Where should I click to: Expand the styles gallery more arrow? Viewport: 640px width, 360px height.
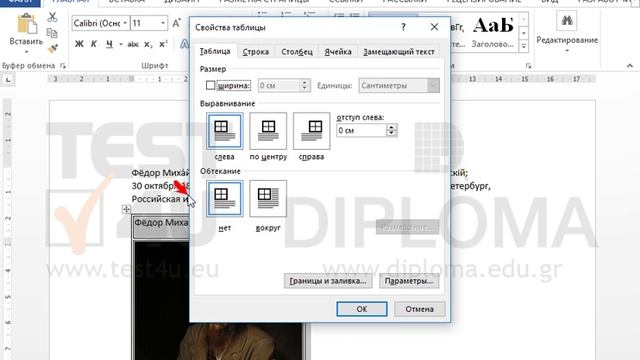[x=524, y=46]
